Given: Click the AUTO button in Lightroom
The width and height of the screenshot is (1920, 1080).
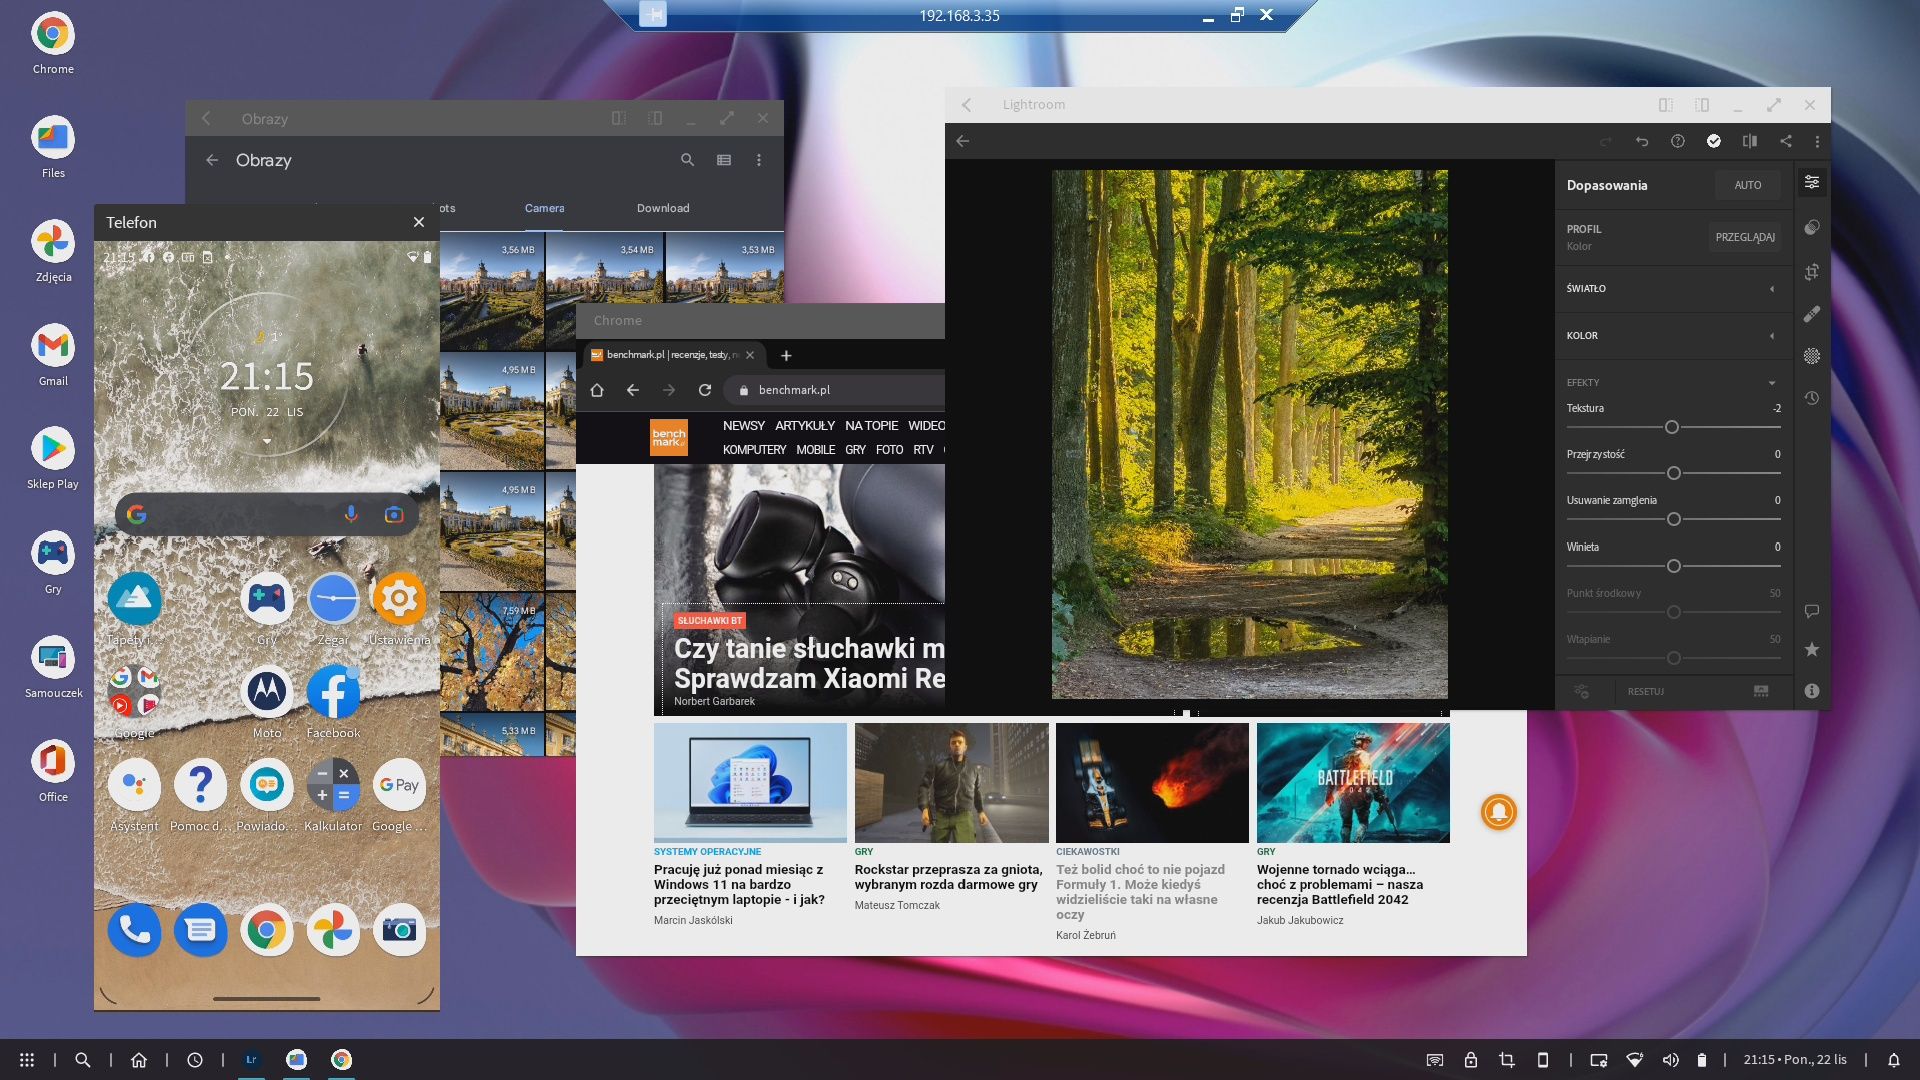Looking at the screenshot, I should pos(1748,185).
